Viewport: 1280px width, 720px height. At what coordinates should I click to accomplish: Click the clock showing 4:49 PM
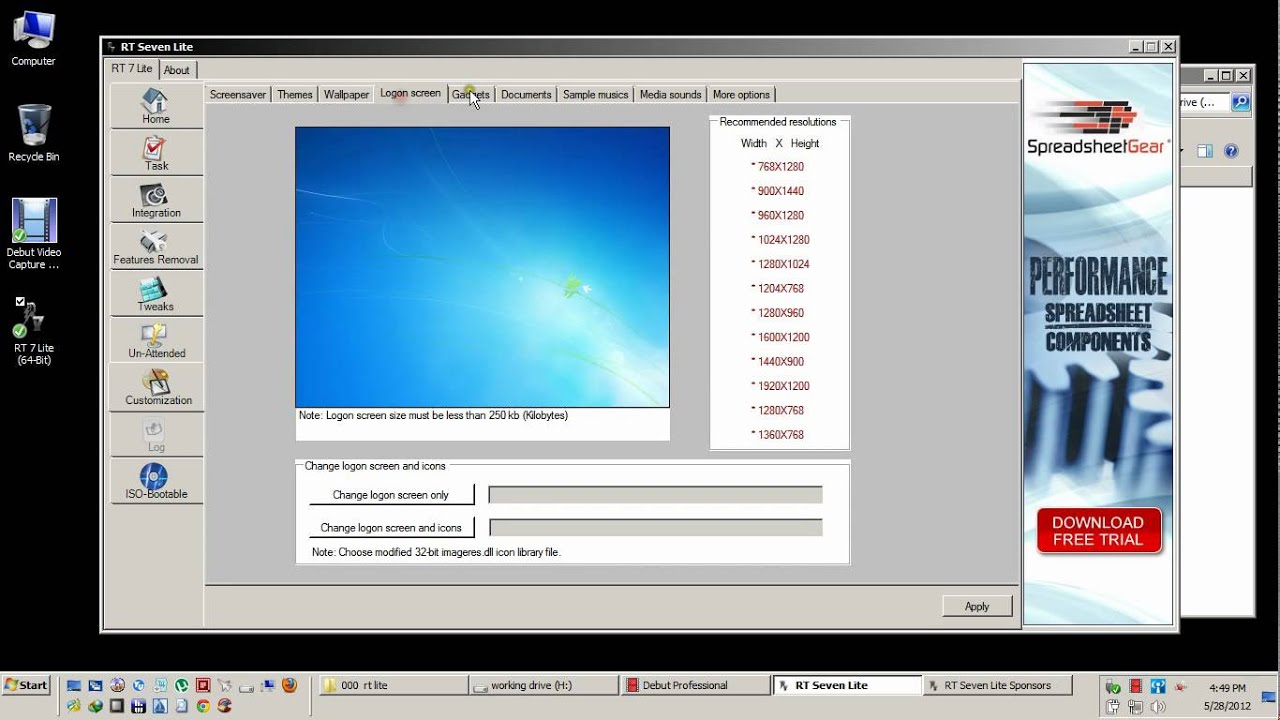1227,688
